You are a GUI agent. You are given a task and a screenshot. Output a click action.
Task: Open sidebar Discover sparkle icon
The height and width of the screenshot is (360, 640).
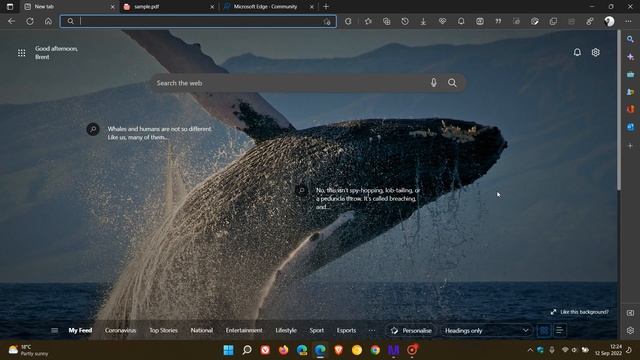pos(630,57)
